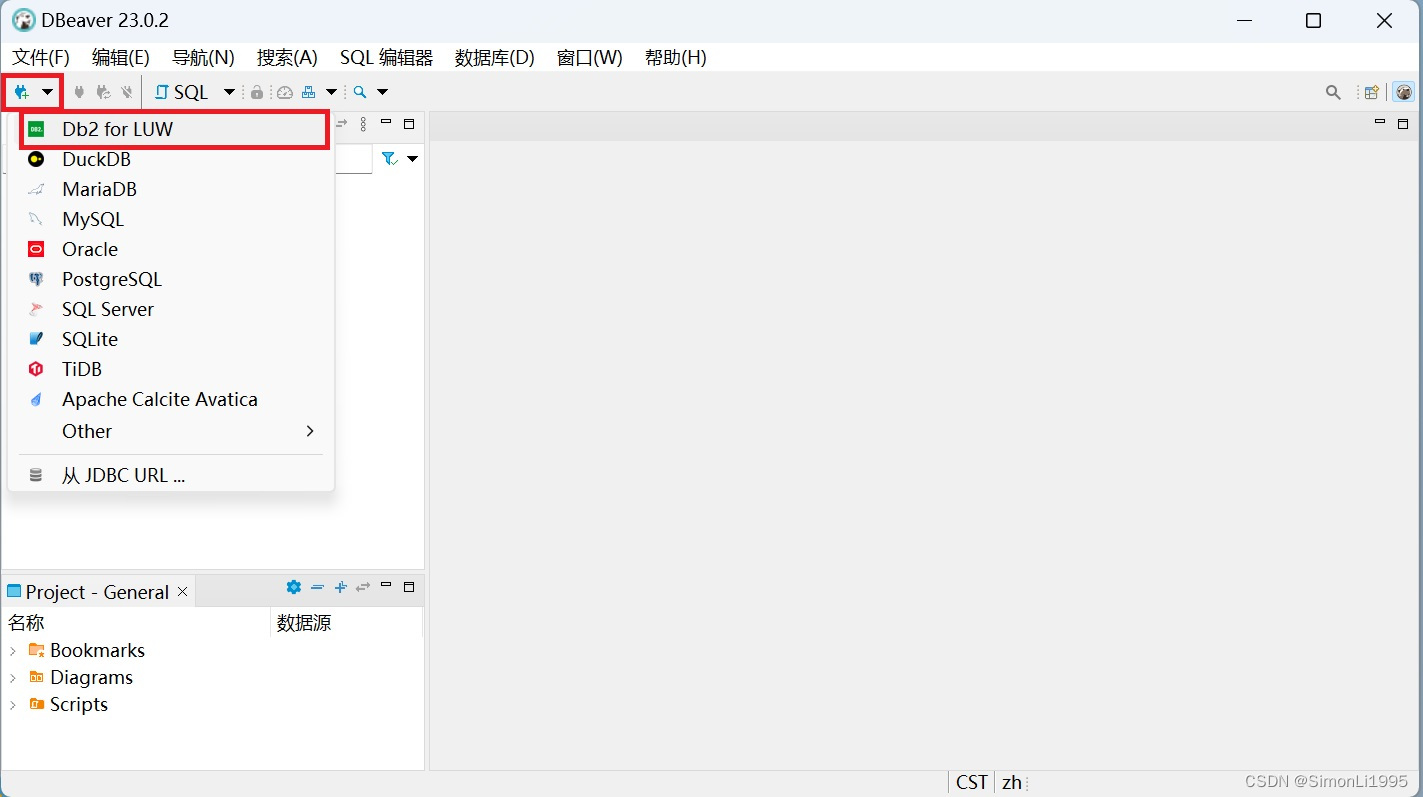
Task: Choose Db2 for LUW from the list
Action: (171, 129)
